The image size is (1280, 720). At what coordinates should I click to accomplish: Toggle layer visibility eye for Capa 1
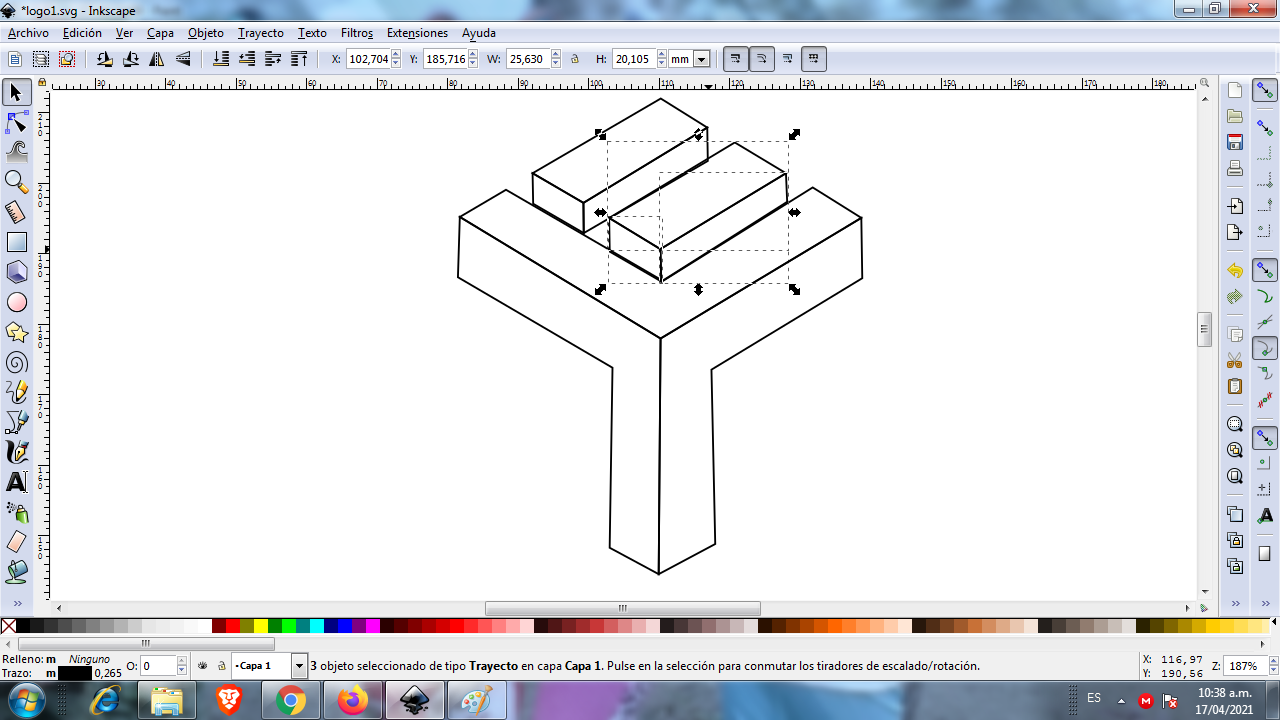coord(203,666)
